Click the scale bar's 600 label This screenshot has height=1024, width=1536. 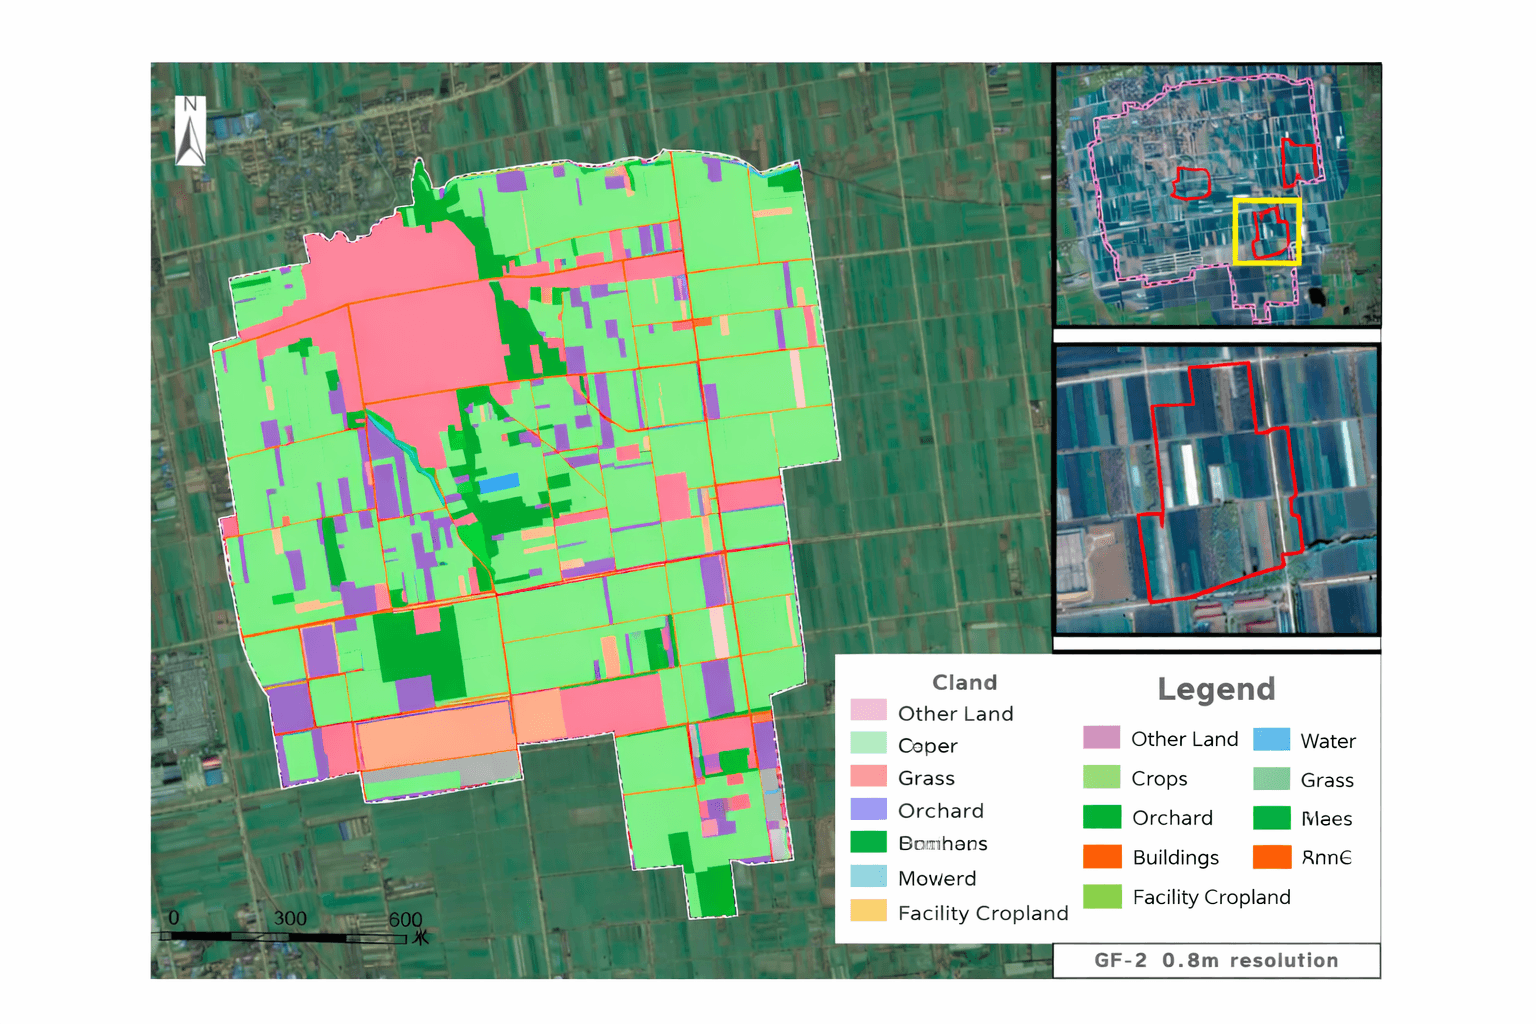(x=405, y=919)
